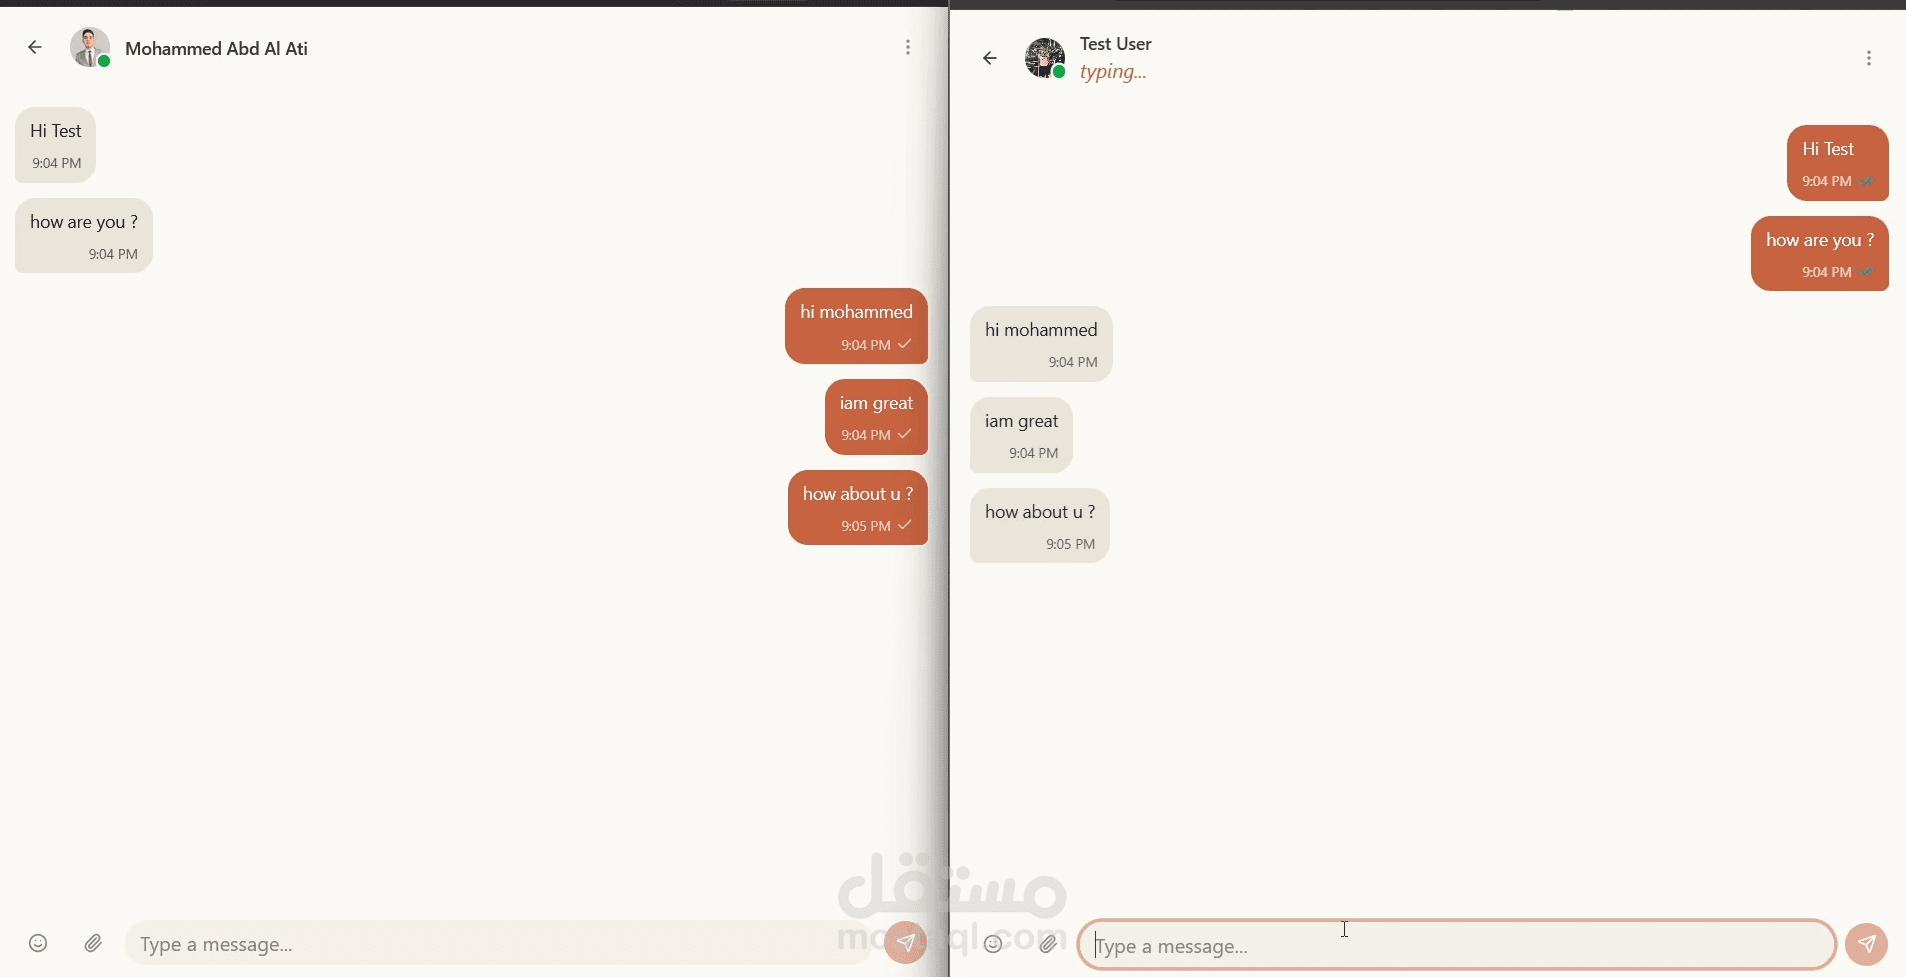Send message in Test User chat
This screenshot has width=1906, height=977.
[1866, 944]
